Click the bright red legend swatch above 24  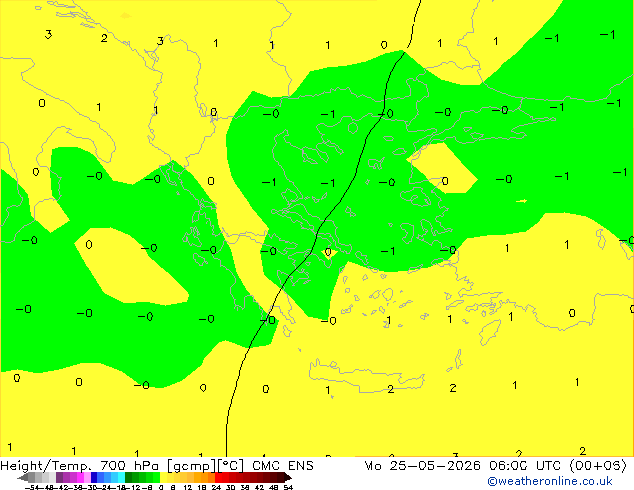[218, 477]
